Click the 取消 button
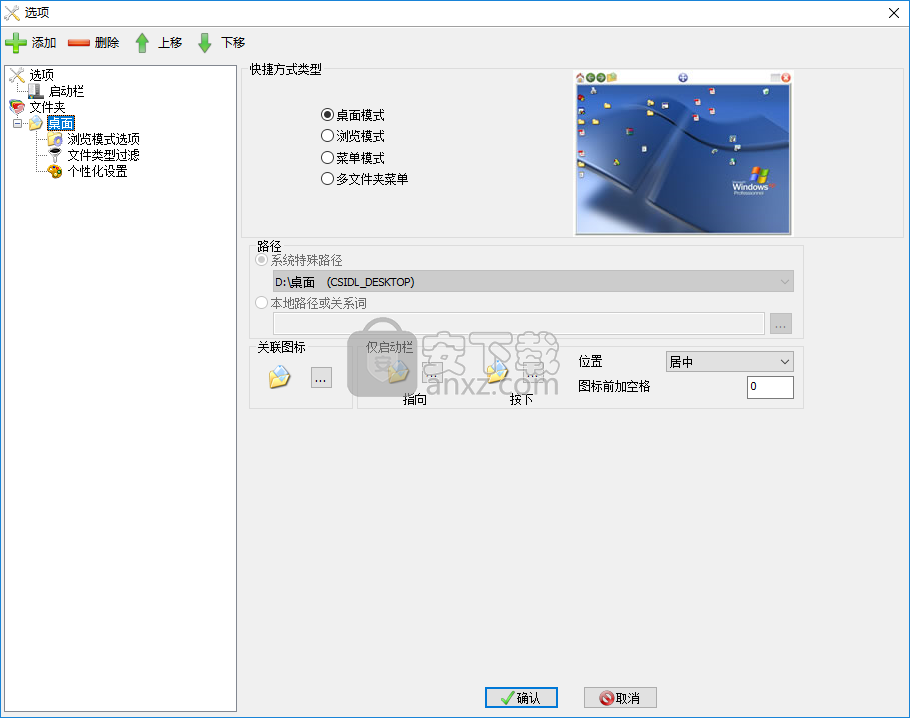 [x=620, y=698]
